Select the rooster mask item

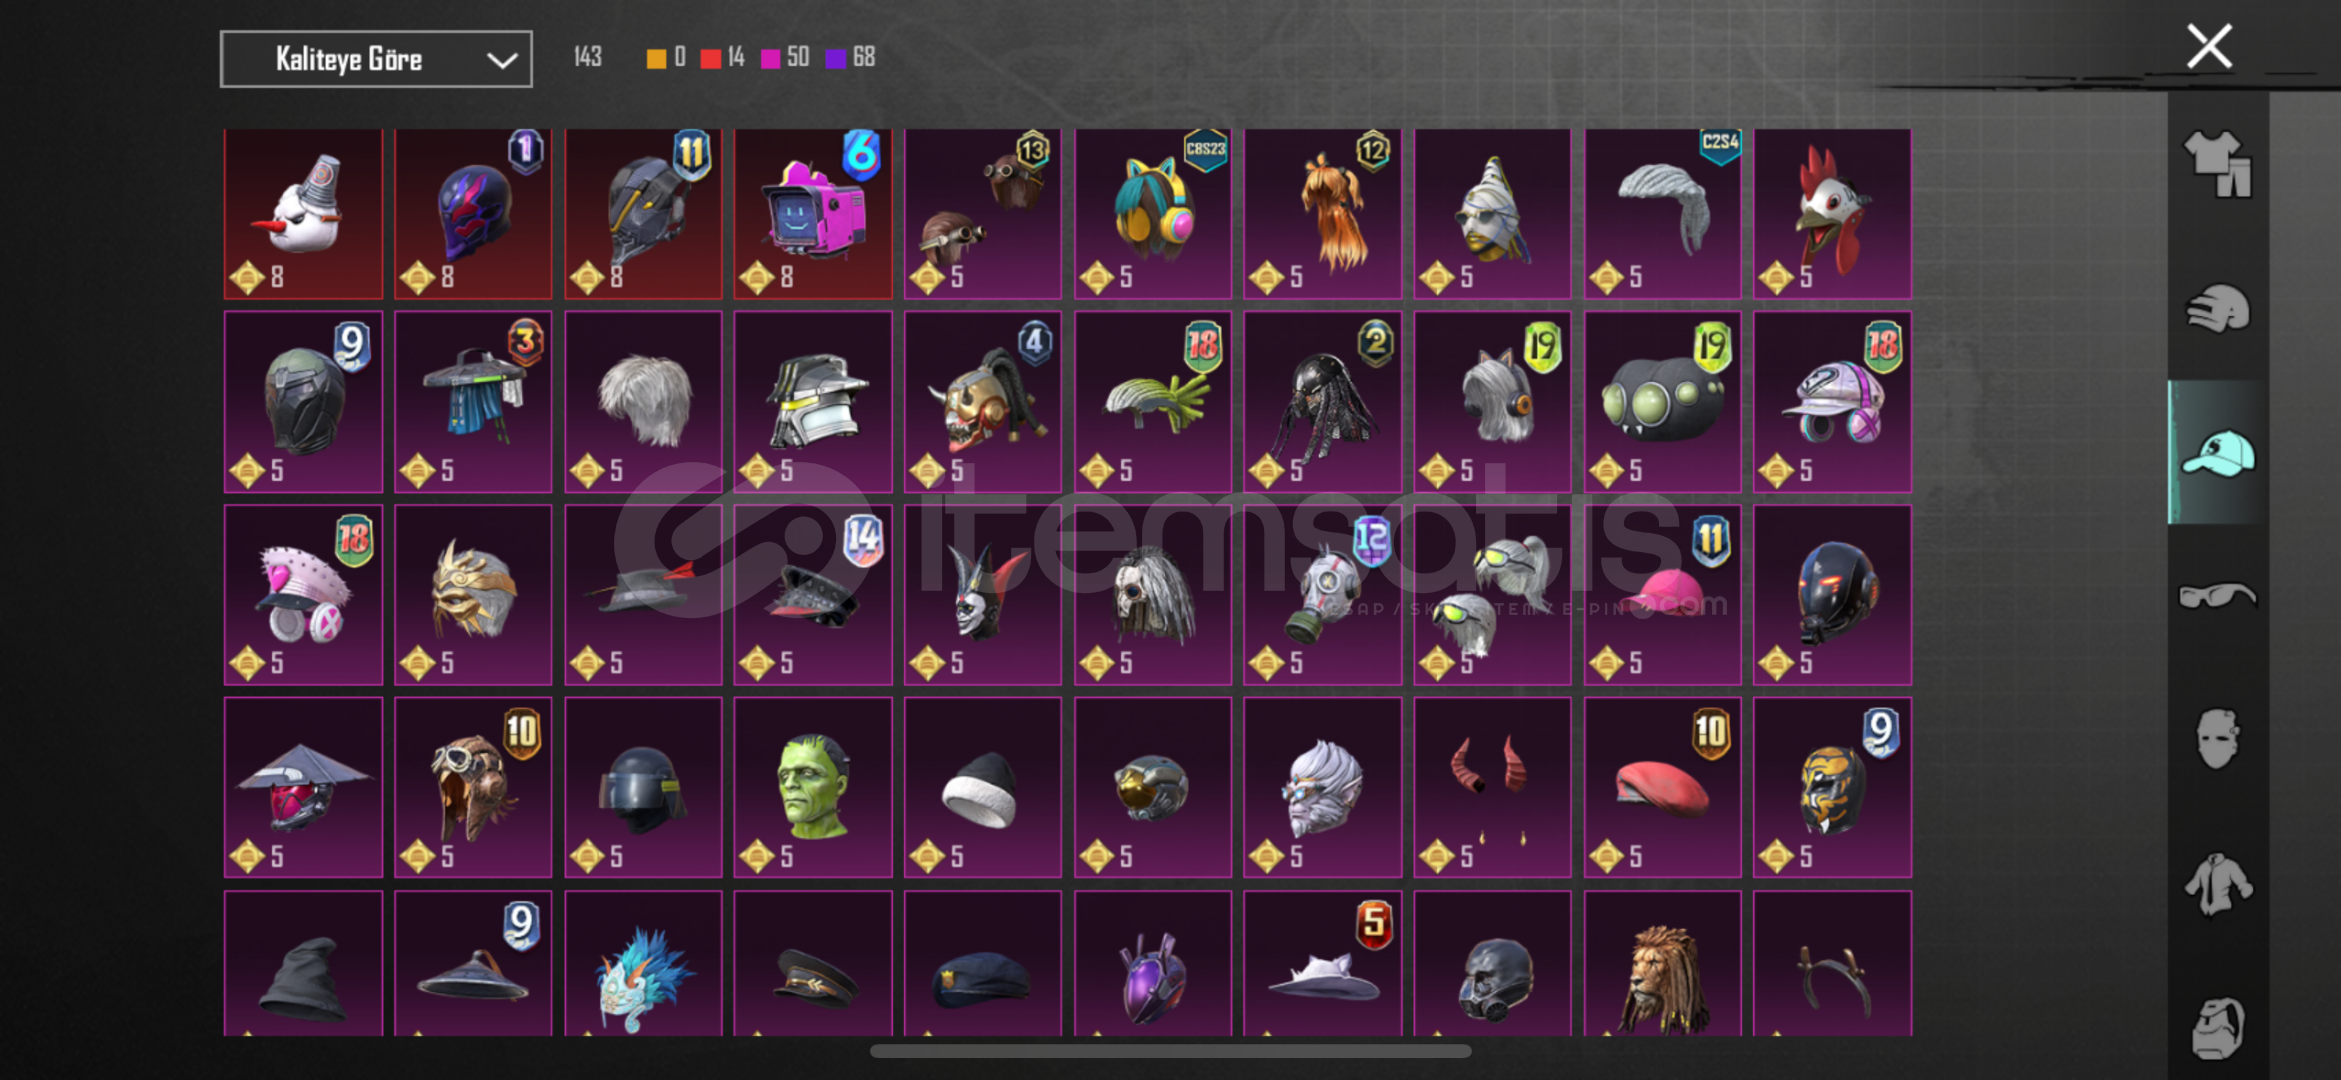(x=1832, y=213)
